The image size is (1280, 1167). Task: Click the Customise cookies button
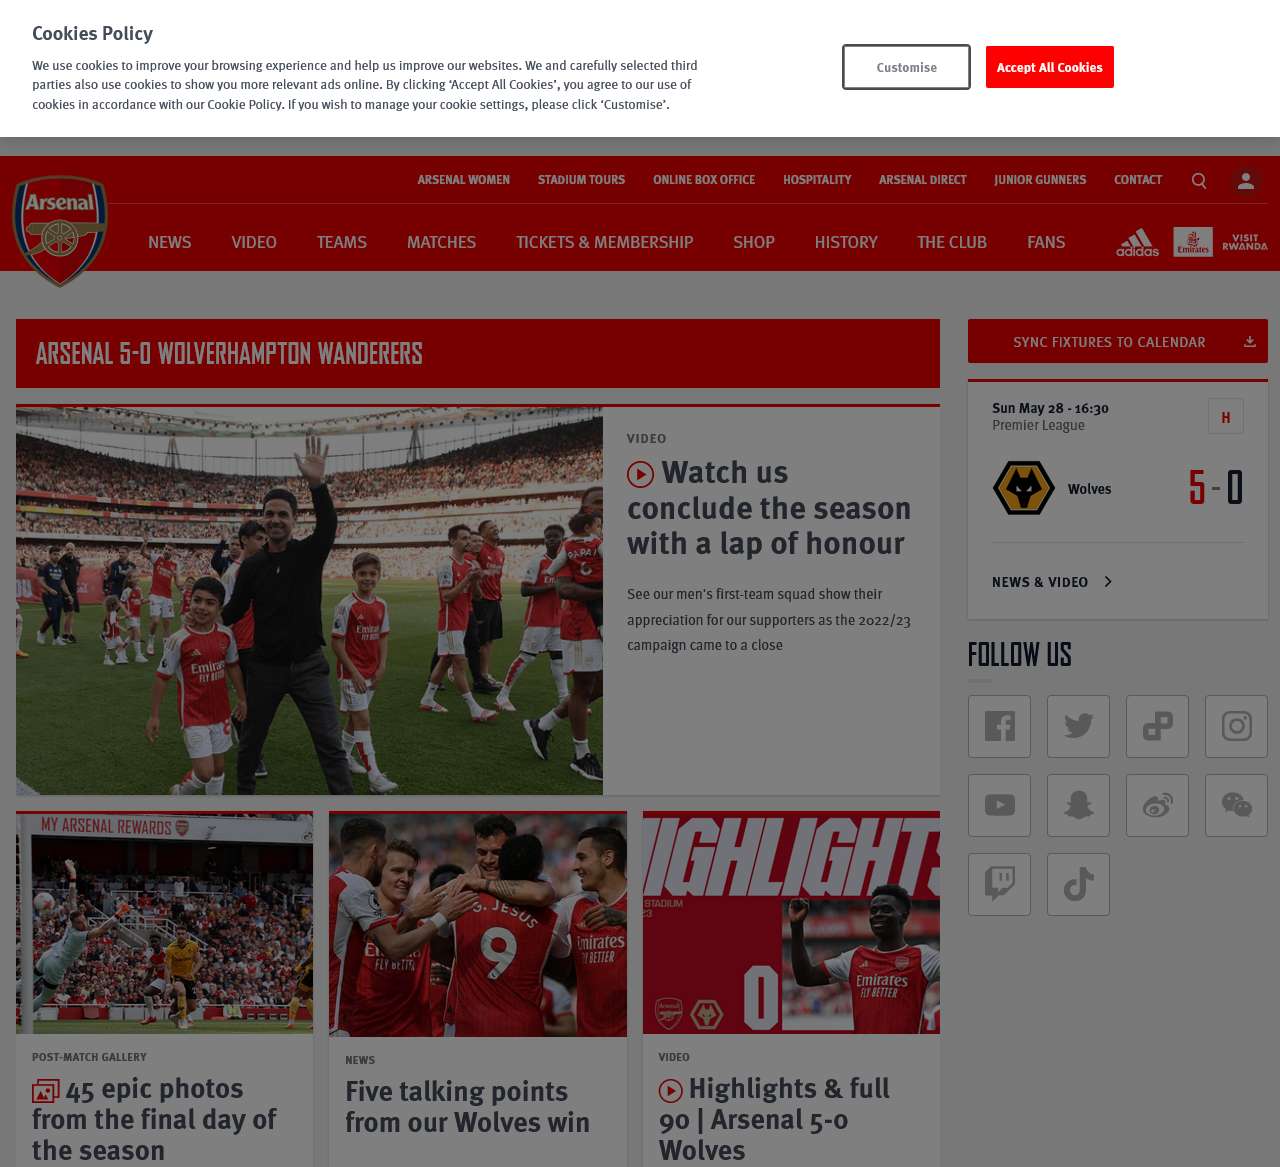(906, 67)
